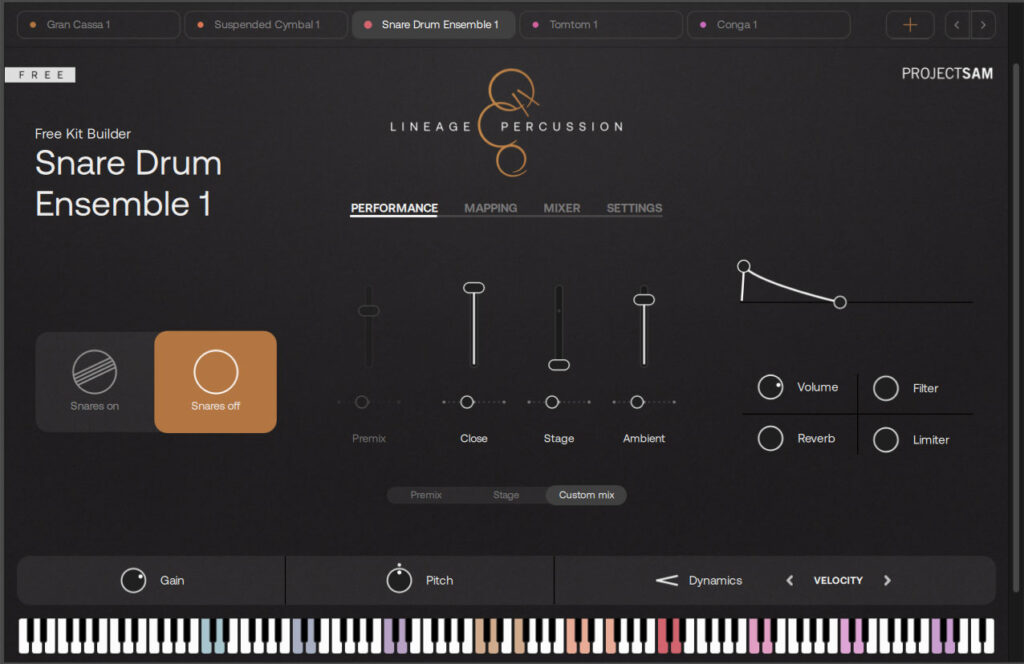Select the Custom mix button
The height and width of the screenshot is (664, 1024).
tap(586, 495)
